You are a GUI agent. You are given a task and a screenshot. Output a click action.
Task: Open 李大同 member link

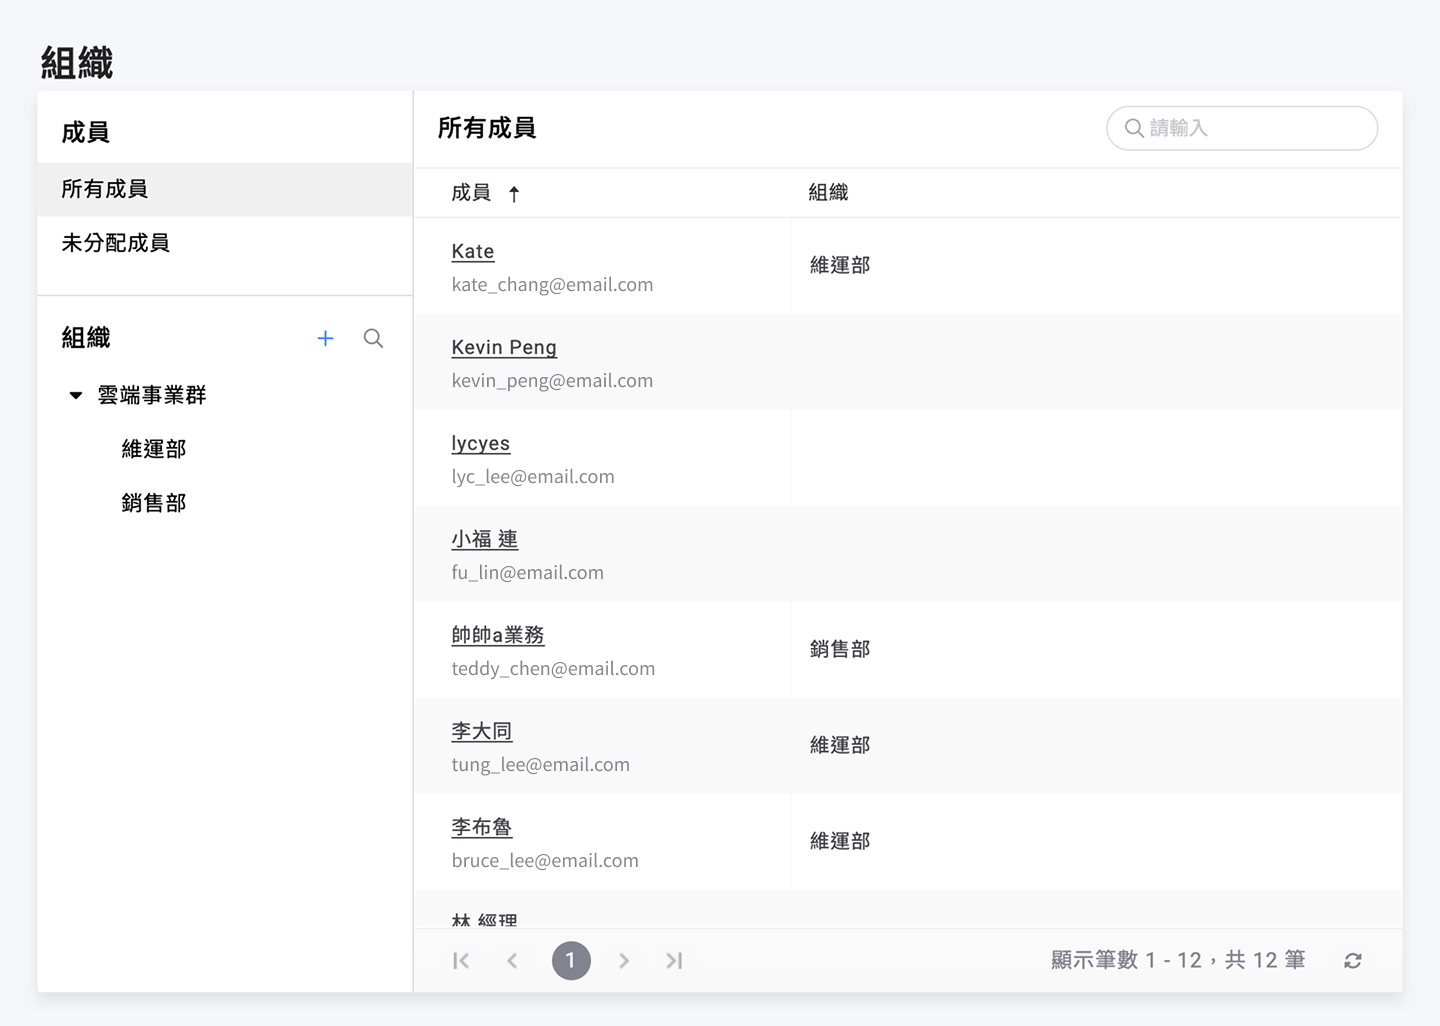tap(482, 732)
